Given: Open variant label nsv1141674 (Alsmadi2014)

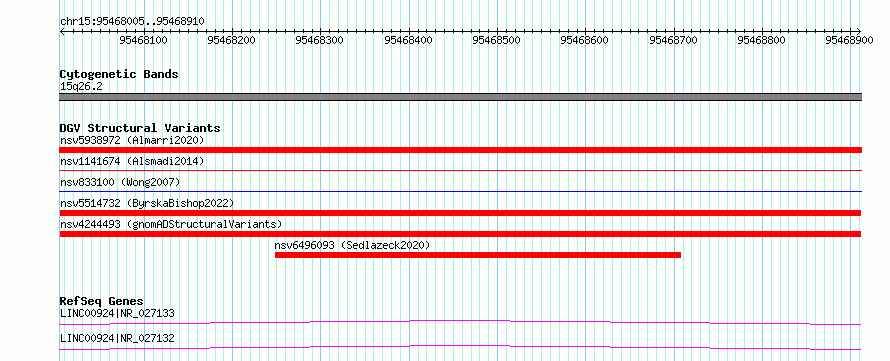Looking at the screenshot, I should click(132, 161).
